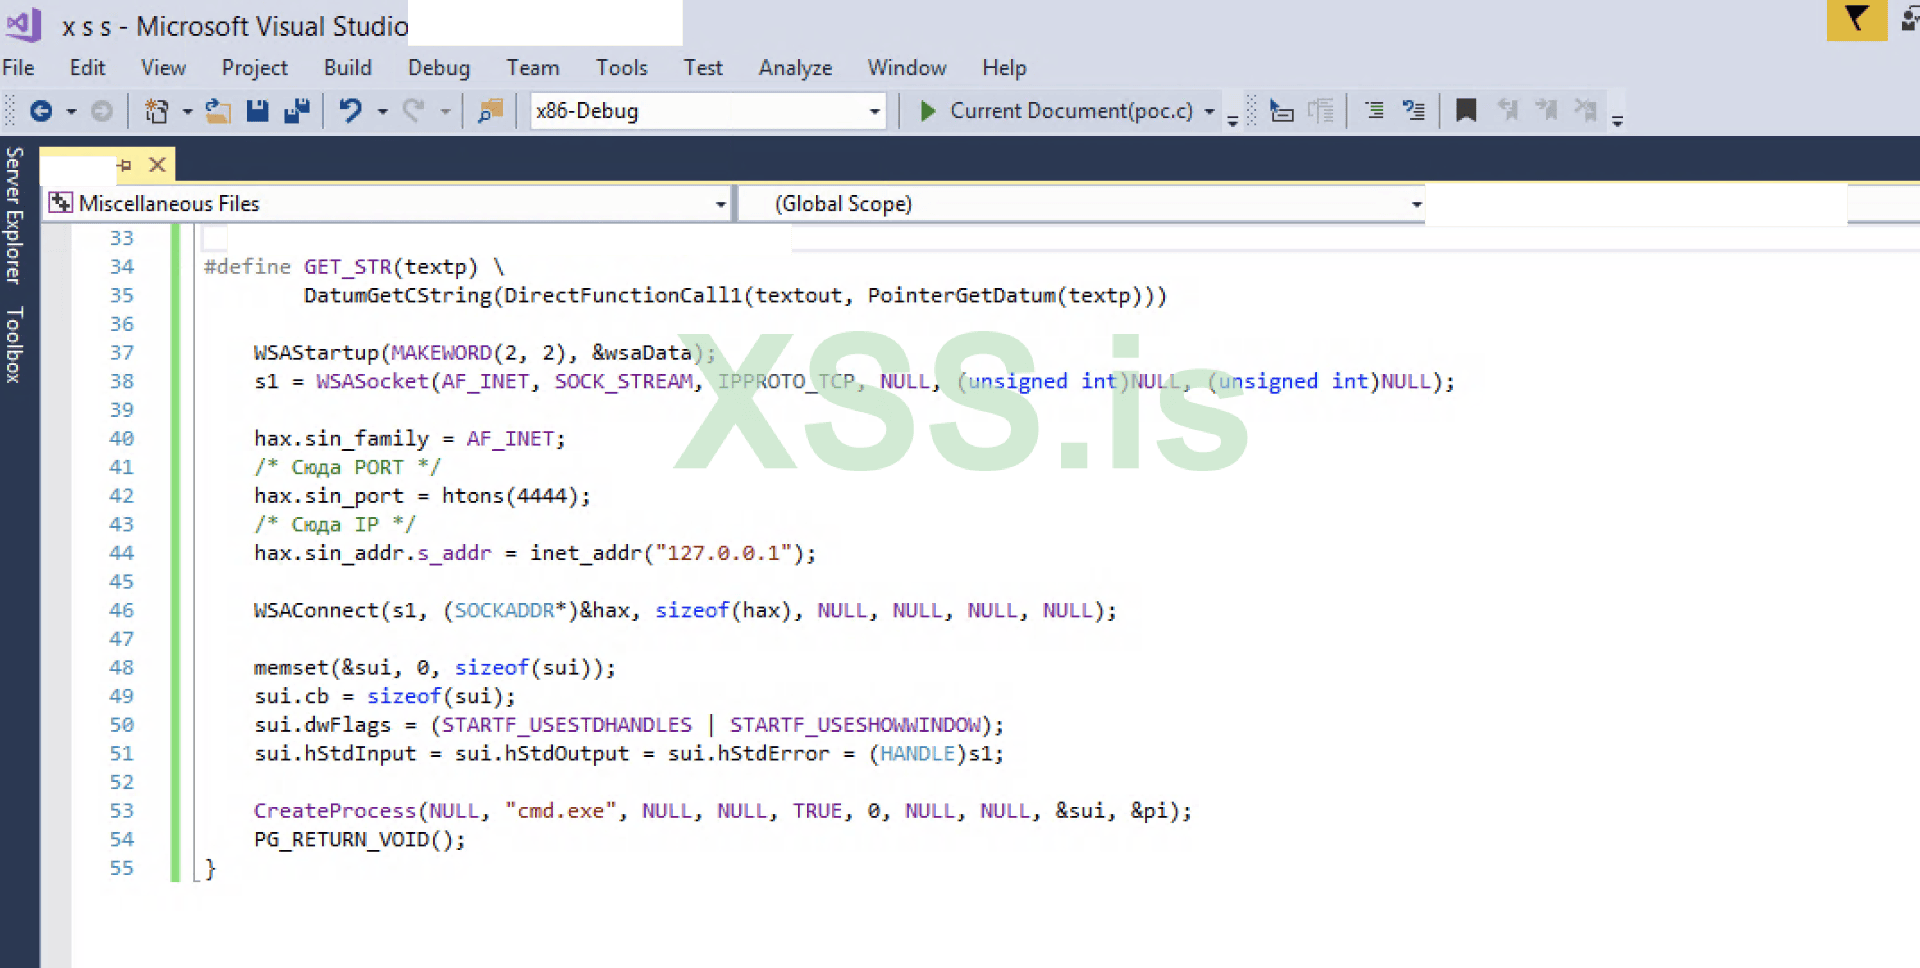Screen dimensions: 1920x968
Task: Open the Build menu
Action: point(347,67)
